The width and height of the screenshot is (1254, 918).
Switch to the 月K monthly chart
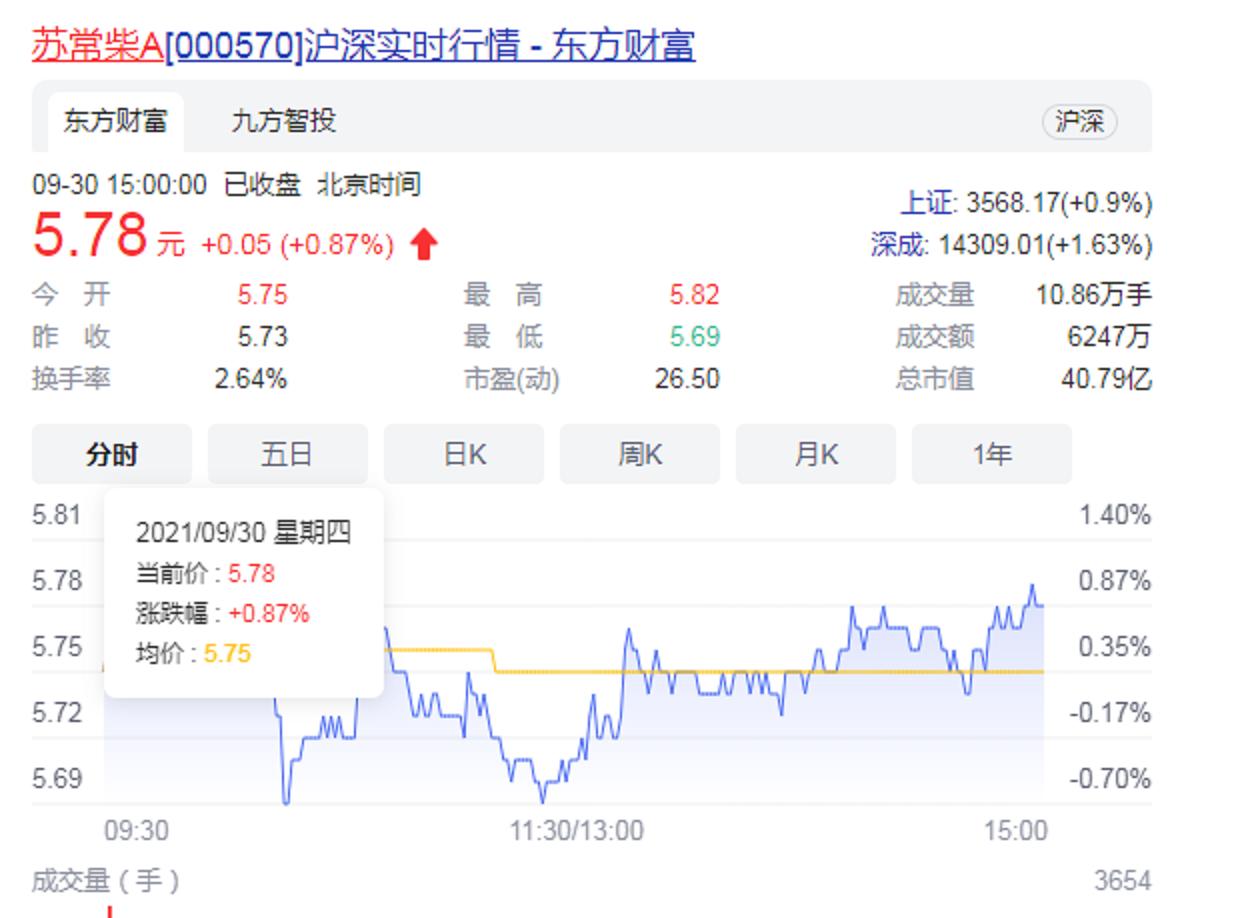815,454
